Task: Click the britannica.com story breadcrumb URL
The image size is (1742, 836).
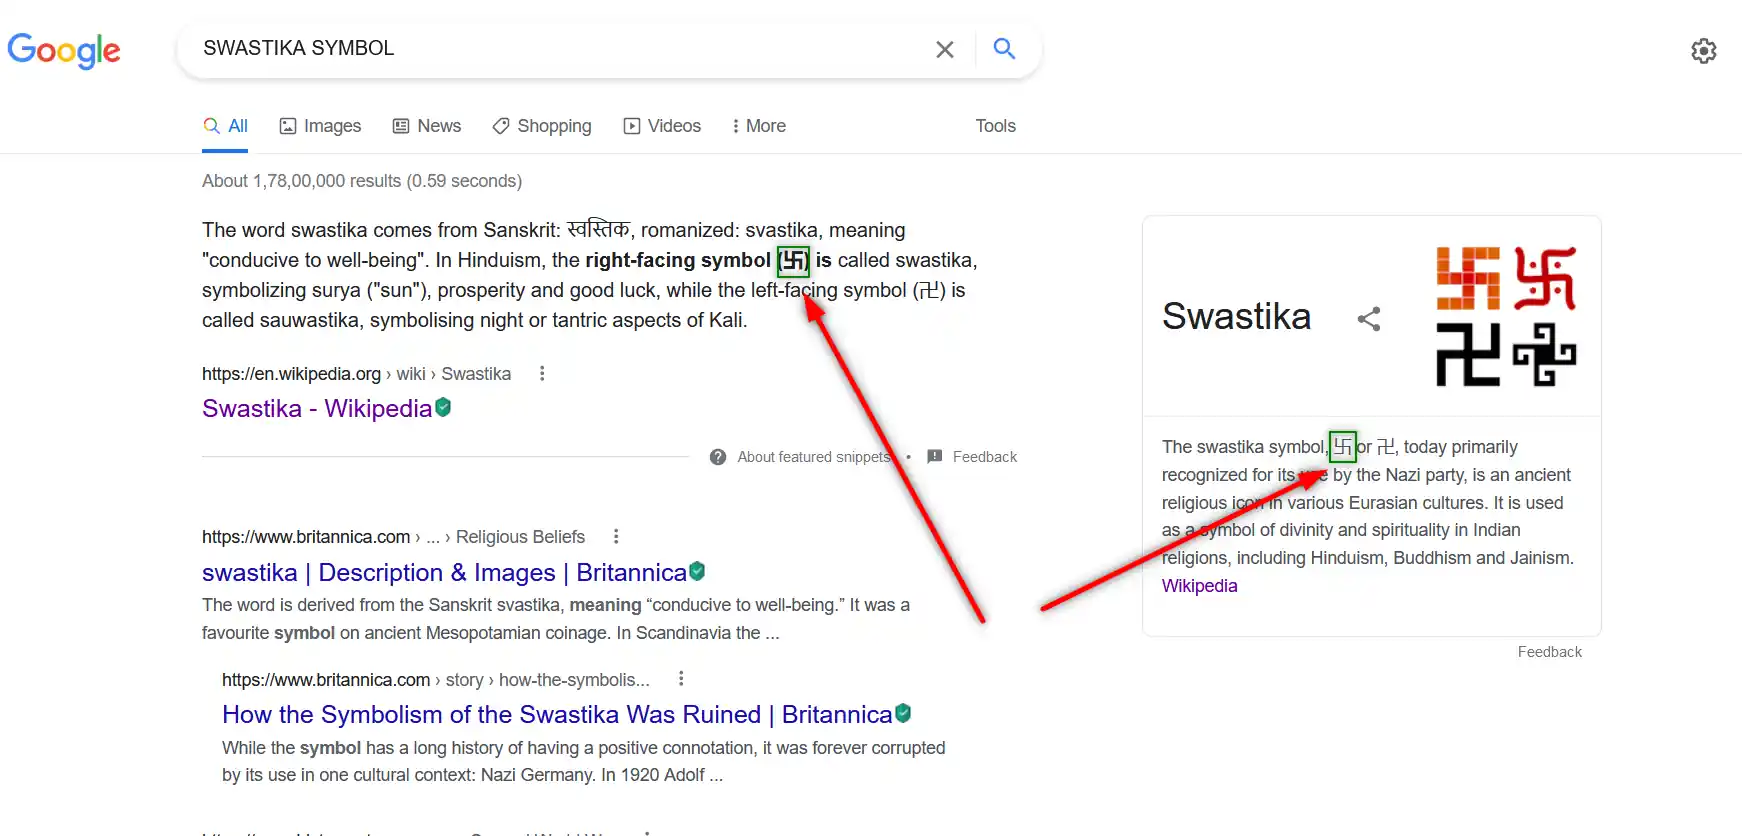Action: 436,680
